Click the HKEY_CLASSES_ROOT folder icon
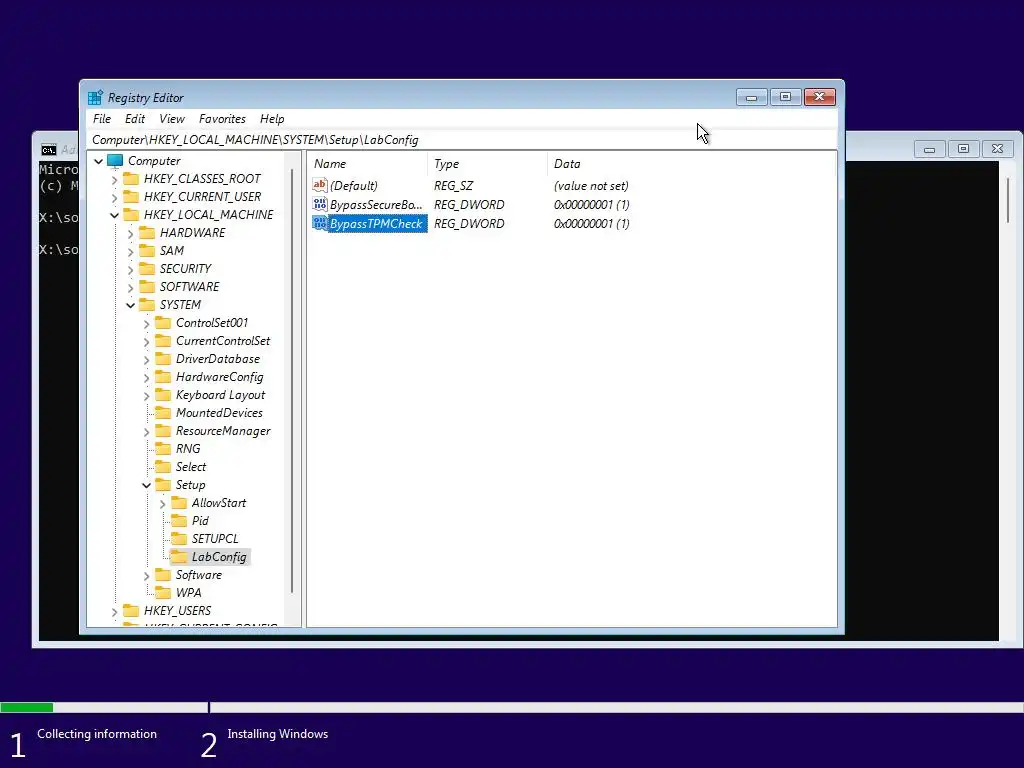Image resolution: width=1024 pixels, height=768 pixels. click(x=131, y=178)
